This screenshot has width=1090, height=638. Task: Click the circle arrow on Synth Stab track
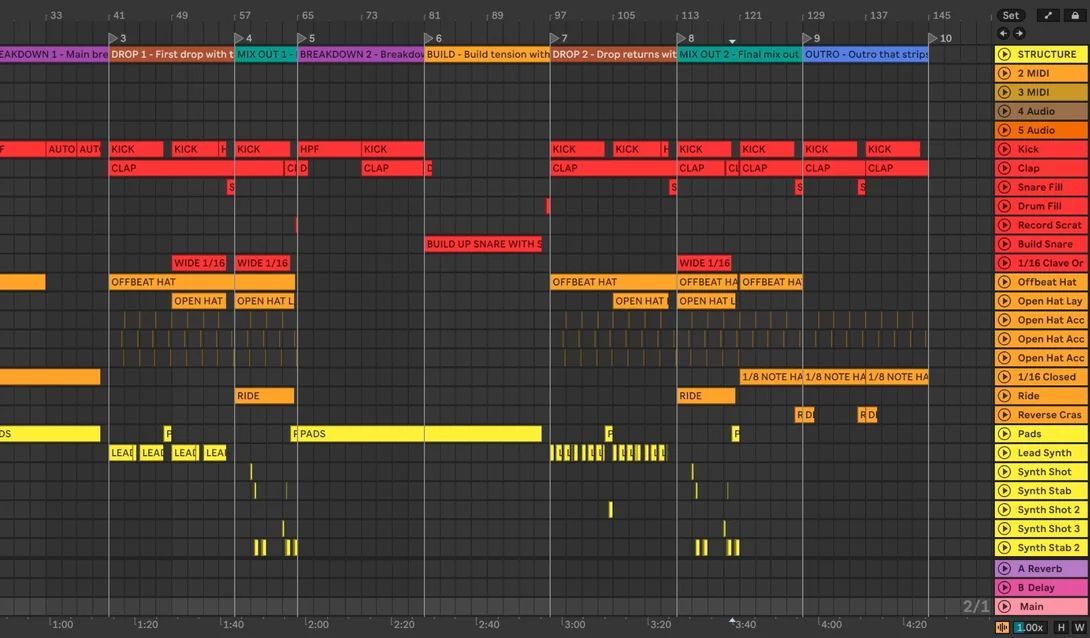1004,491
